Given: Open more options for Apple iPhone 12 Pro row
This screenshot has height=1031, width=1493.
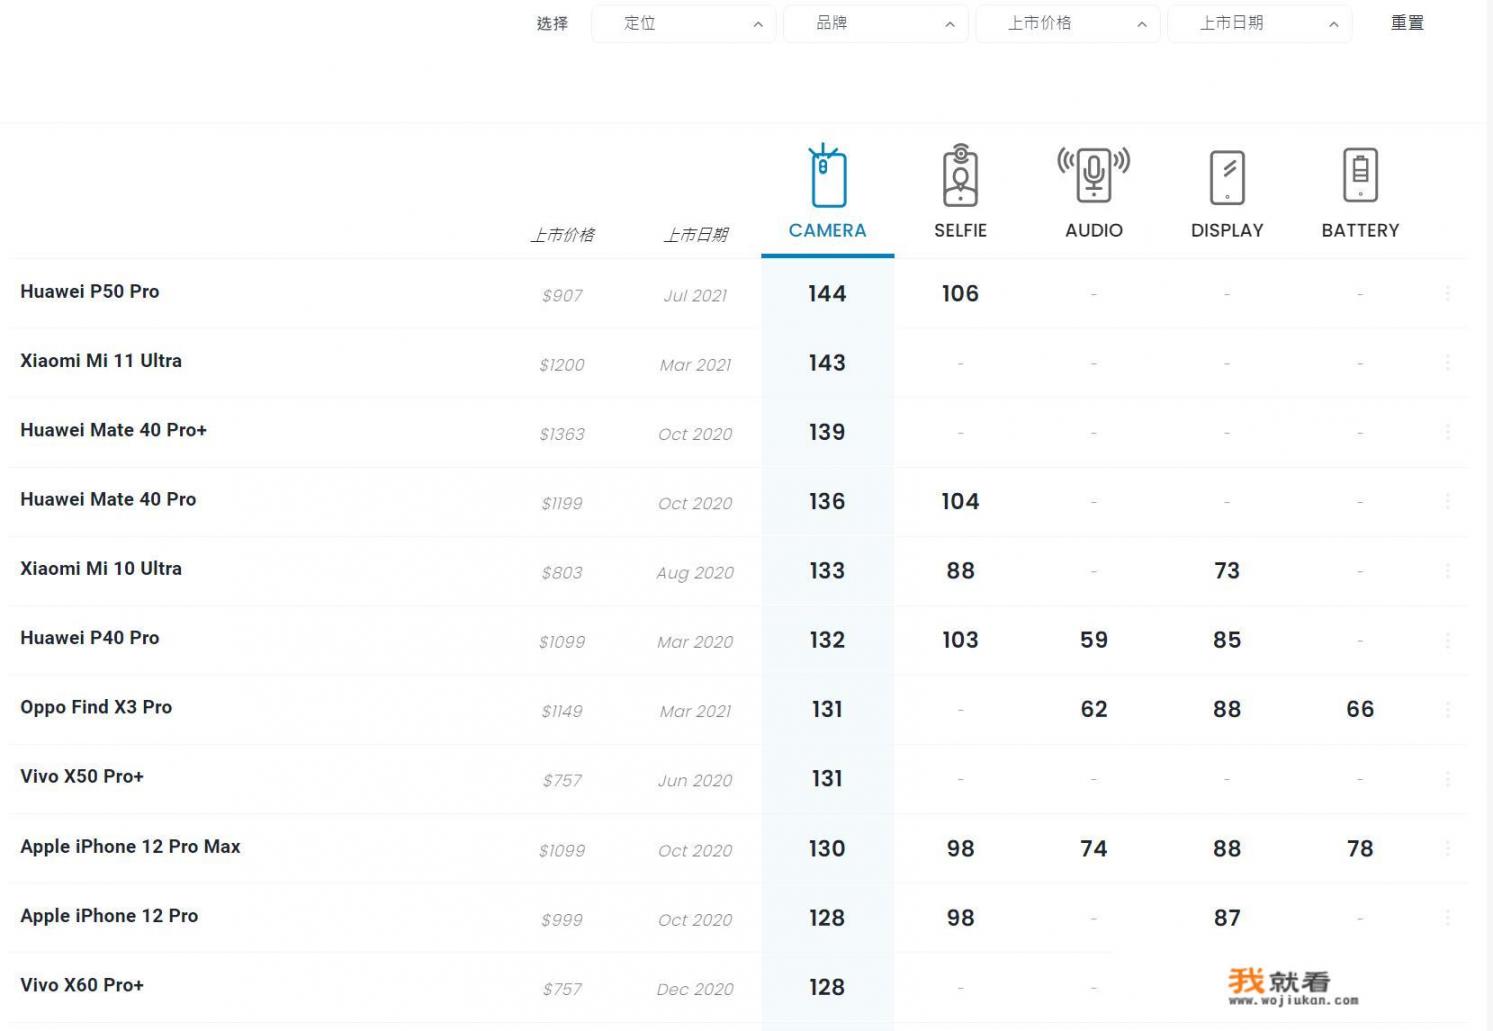Looking at the screenshot, I should (1447, 917).
